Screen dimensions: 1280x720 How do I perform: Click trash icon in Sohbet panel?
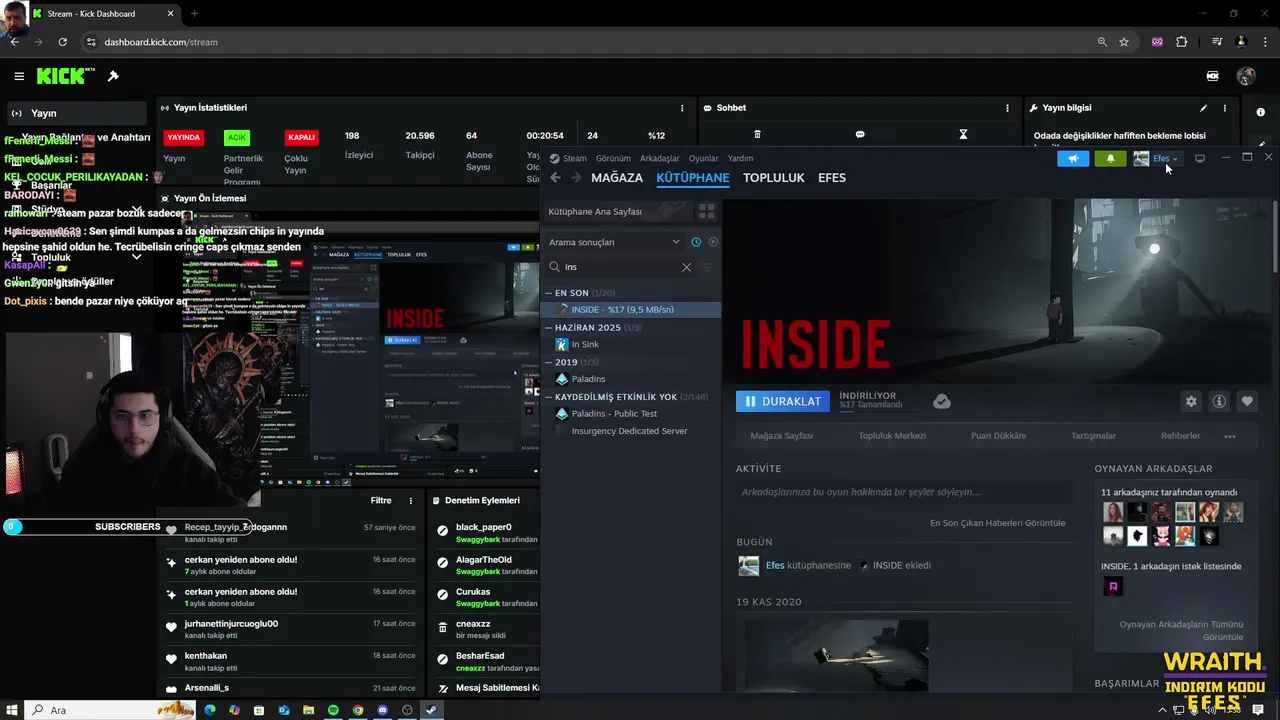click(757, 134)
